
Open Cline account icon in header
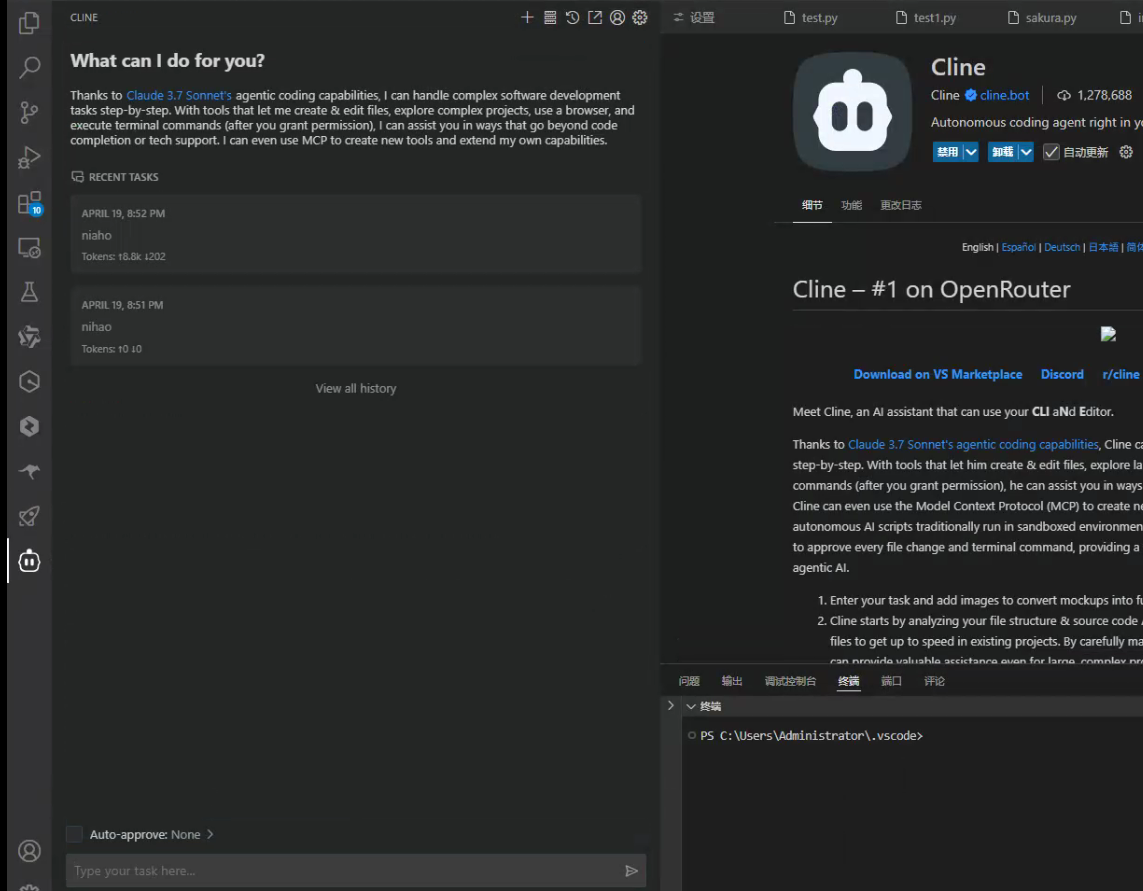(x=617, y=17)
